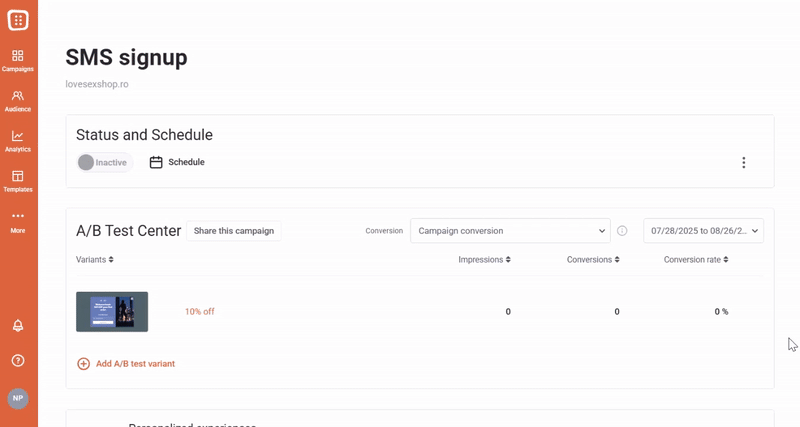
Task: Open the 10% off variant thumbnail
Action: click(x=112, y=312)
